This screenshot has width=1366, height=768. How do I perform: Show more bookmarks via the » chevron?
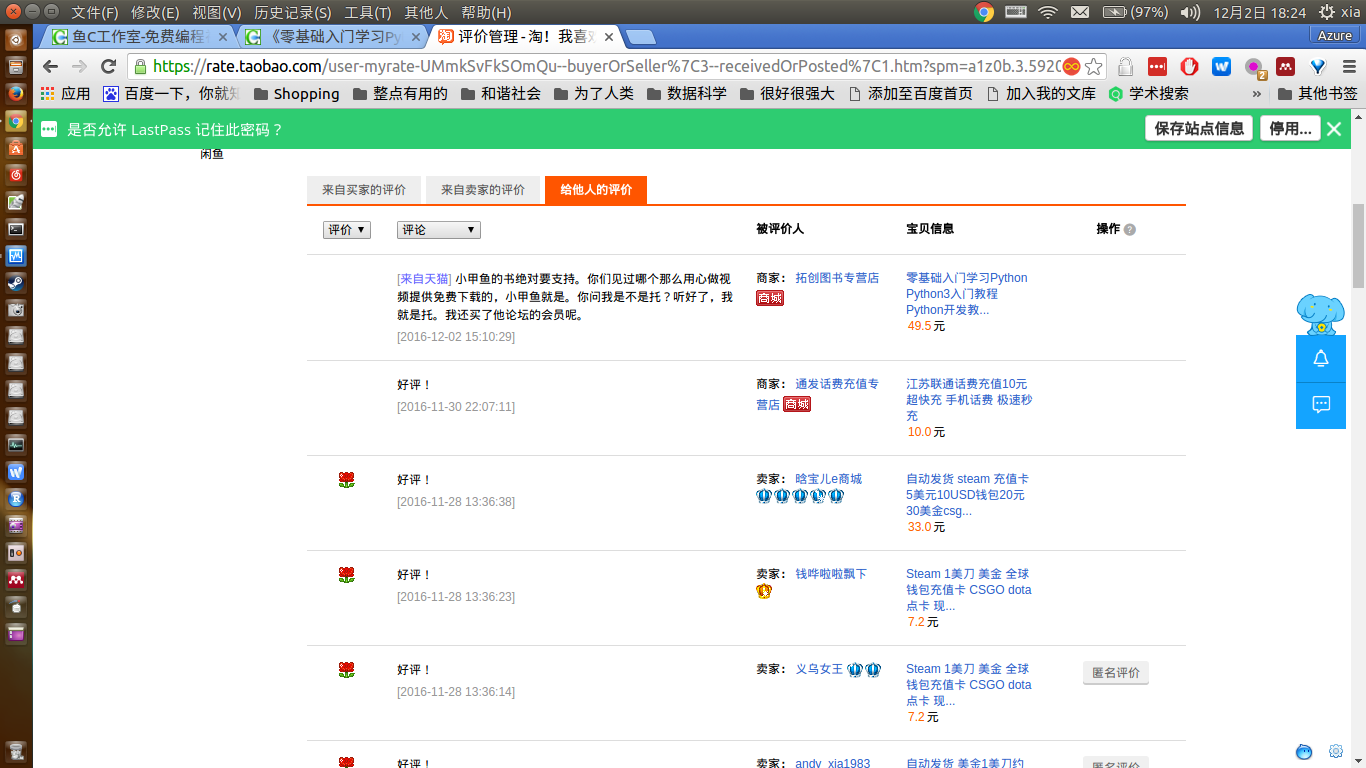(1257, 93)
